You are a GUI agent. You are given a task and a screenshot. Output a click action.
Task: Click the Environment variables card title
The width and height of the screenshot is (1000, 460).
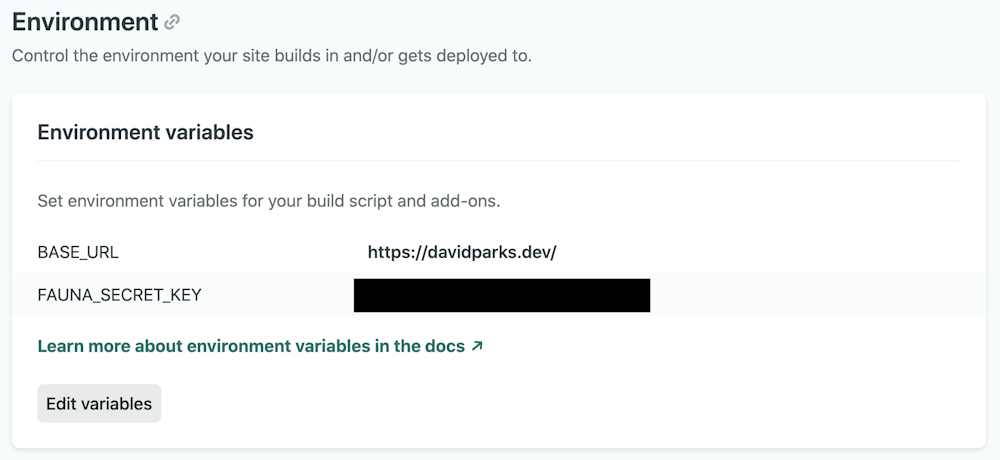click(145, 132)
